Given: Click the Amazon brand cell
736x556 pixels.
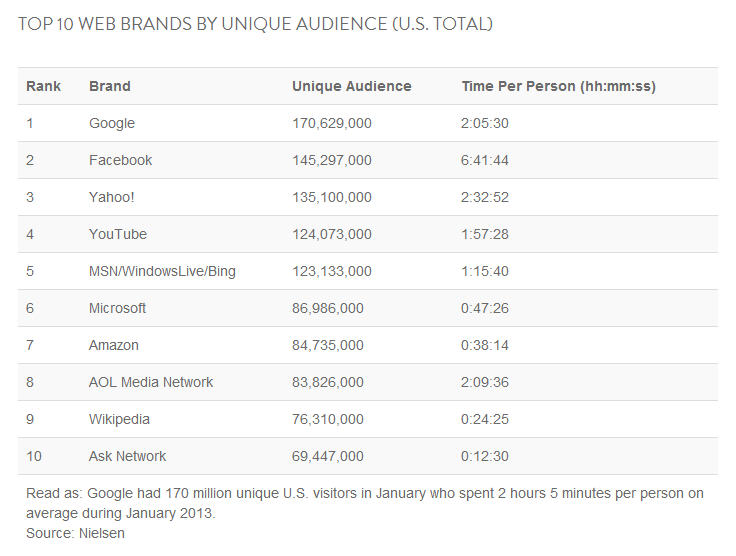Looking at the screenshot, I should click(x=114, y=345).
